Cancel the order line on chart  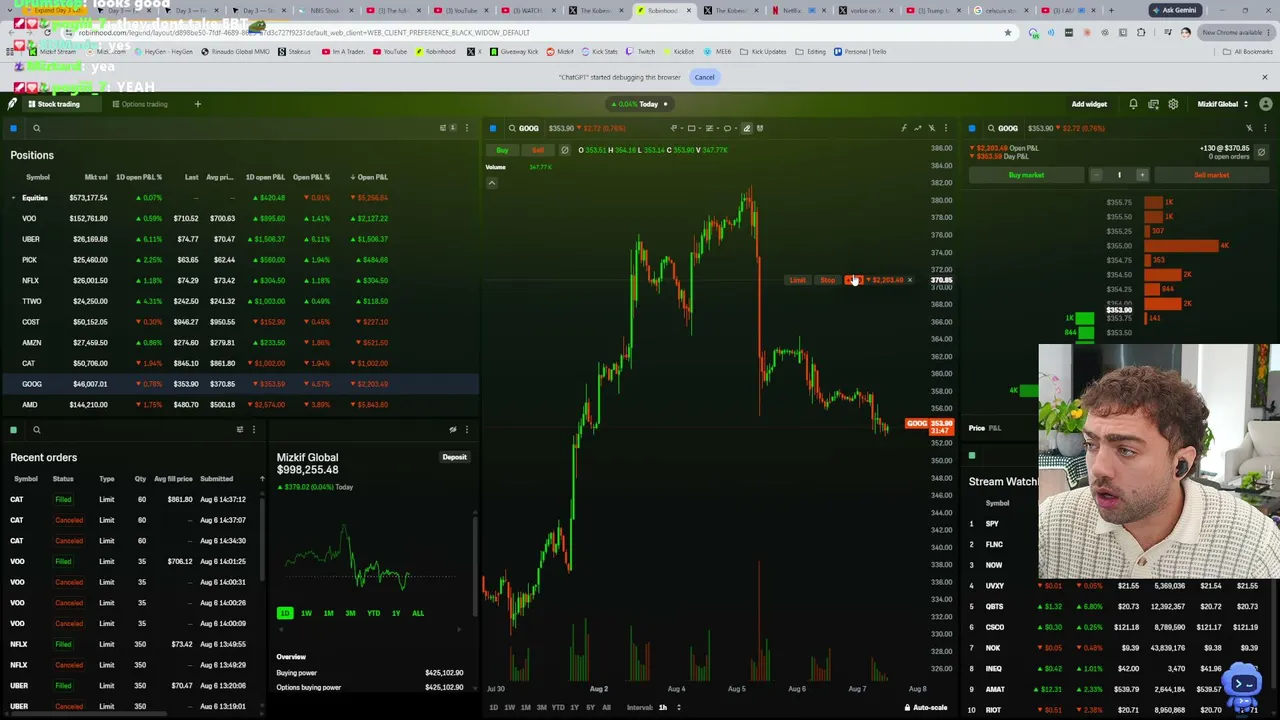tap(909, 280)
